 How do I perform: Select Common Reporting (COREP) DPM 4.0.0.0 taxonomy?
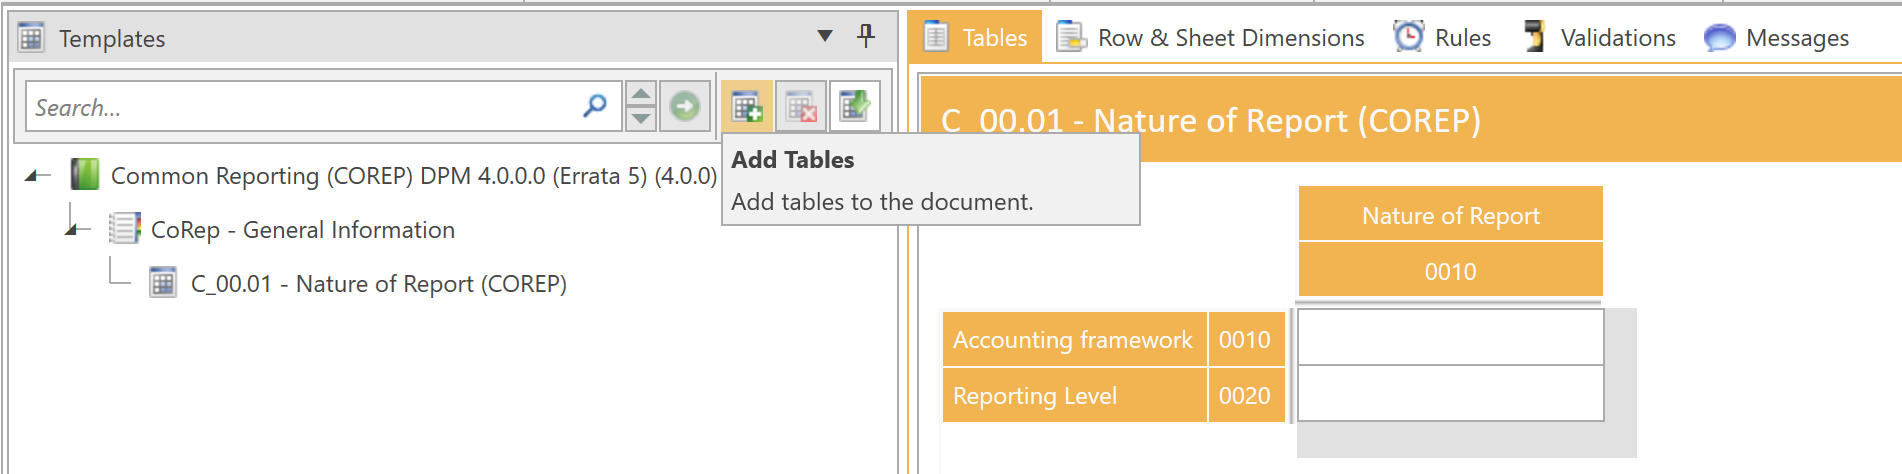414,176
